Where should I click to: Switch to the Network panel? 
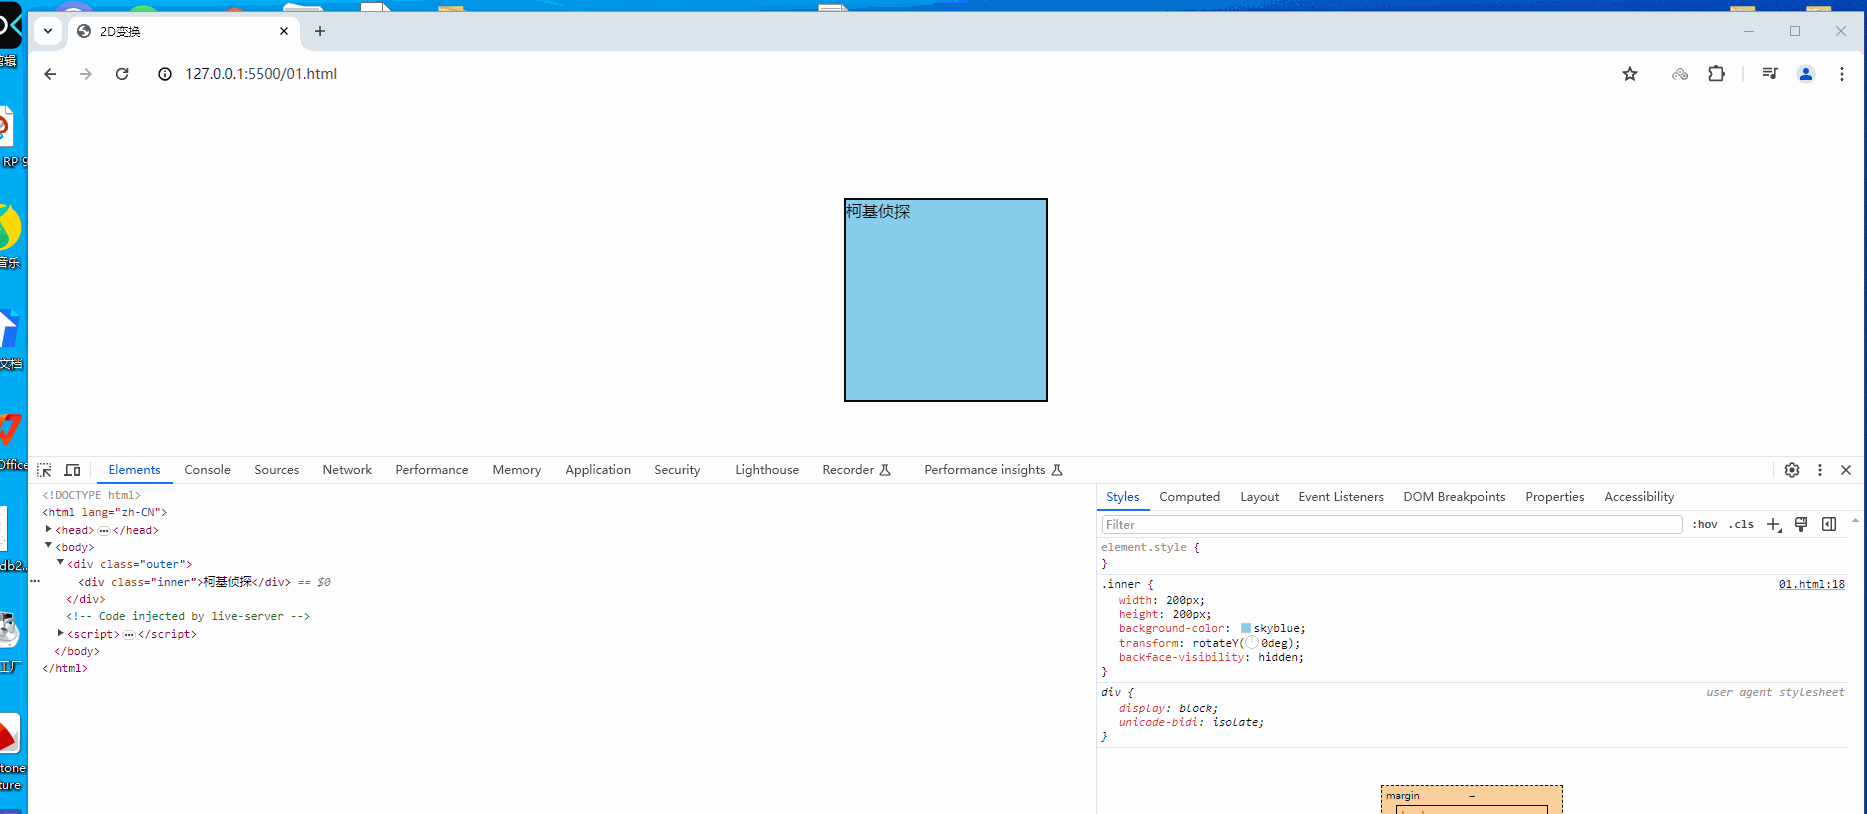tap(347, 470)
